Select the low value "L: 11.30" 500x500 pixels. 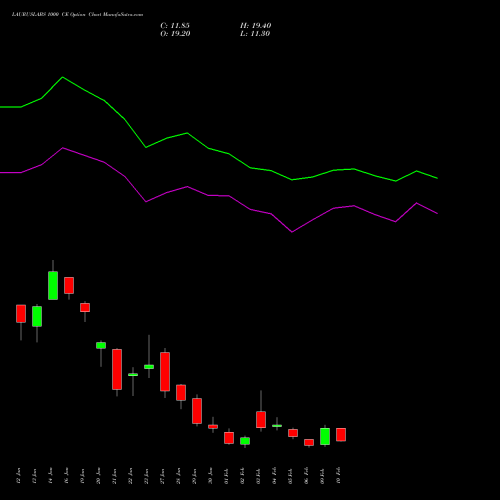[255, 34]
